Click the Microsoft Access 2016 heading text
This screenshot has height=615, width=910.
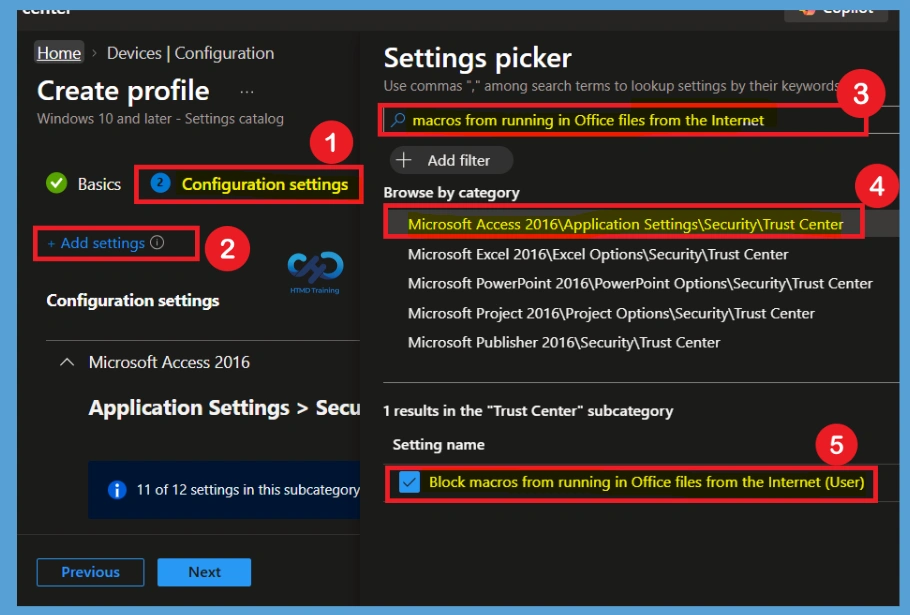point(169,362)
